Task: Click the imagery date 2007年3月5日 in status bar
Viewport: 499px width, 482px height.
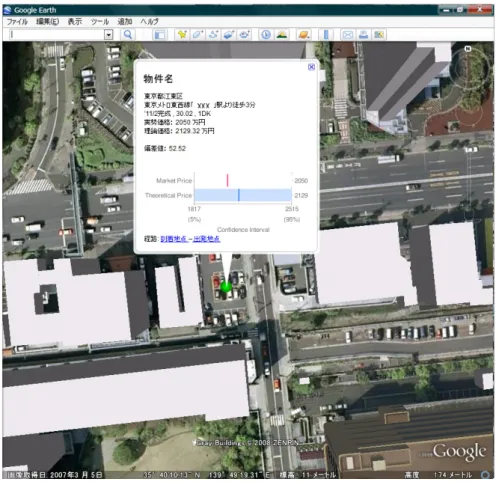Action: (54, 475)
